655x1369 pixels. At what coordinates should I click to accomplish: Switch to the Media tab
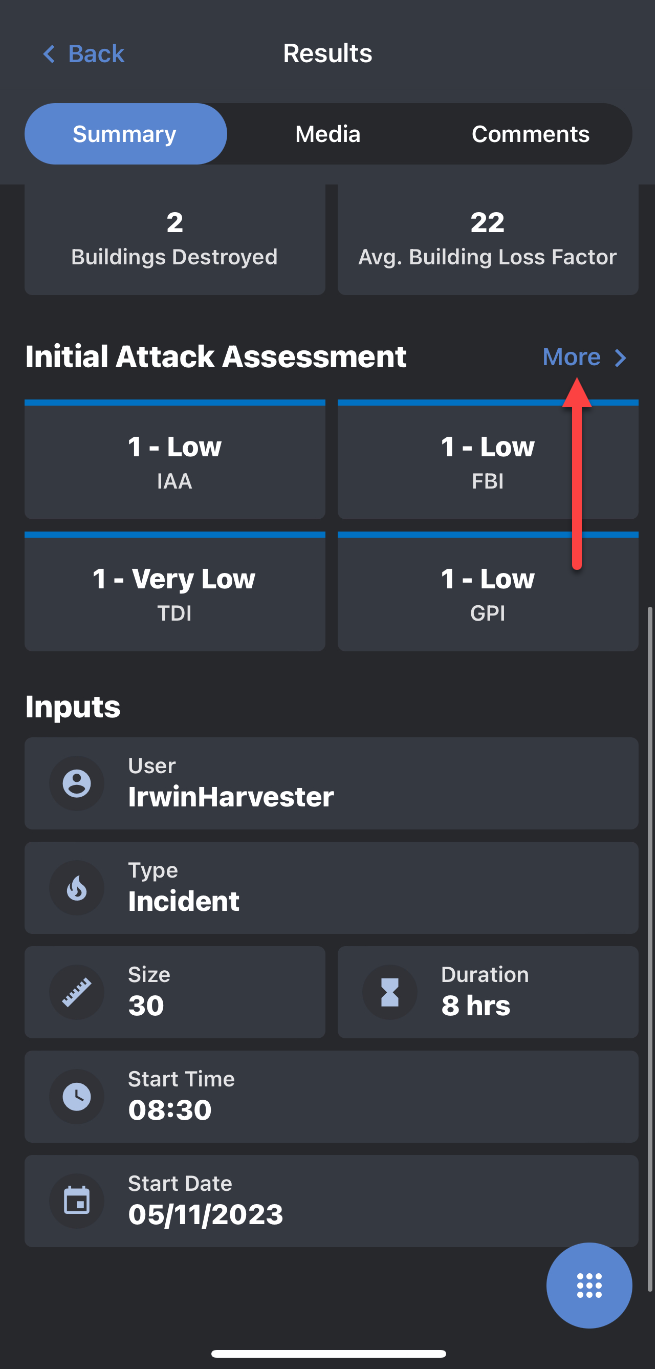click(327, 133)
